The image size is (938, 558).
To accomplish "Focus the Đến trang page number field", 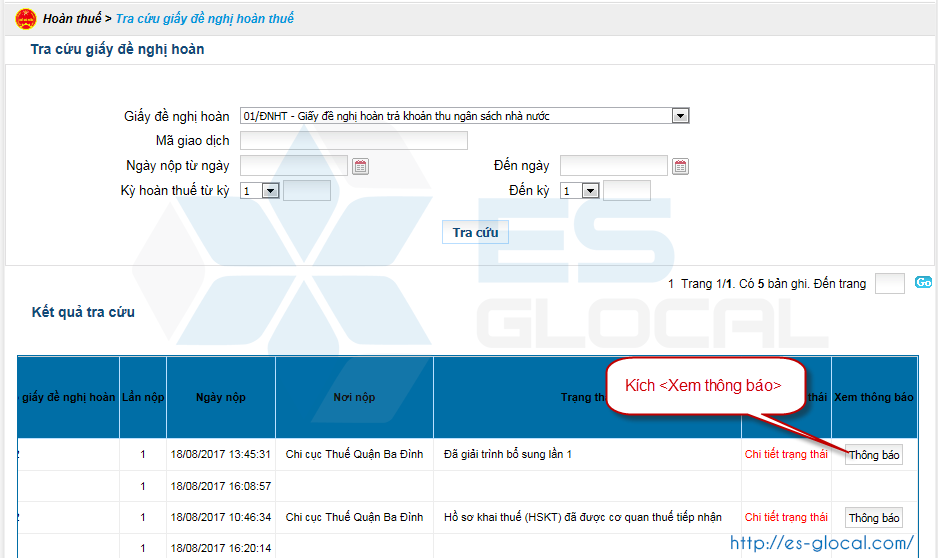I will (890, 283).
